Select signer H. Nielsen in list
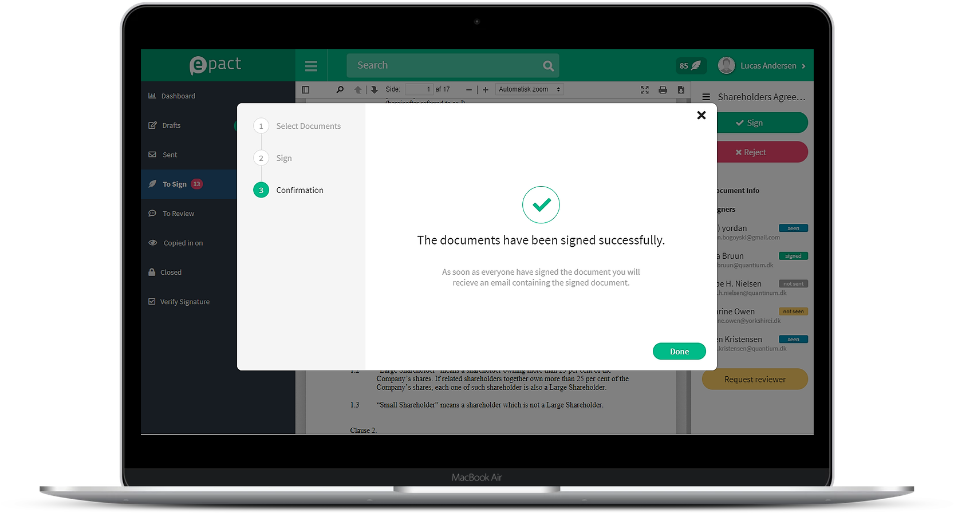Screen dimensions: 954x513 (x=762, y=288)
